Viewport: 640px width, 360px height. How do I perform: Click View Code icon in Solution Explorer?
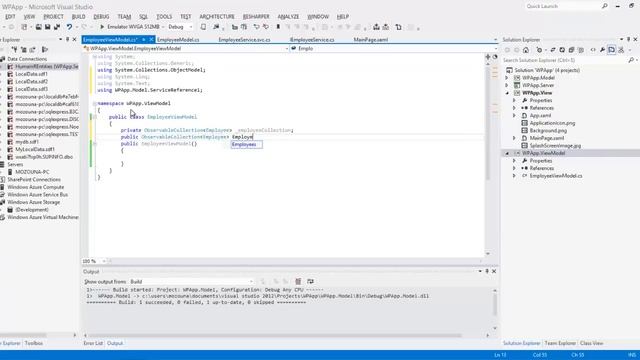click(x=593, y=50)
